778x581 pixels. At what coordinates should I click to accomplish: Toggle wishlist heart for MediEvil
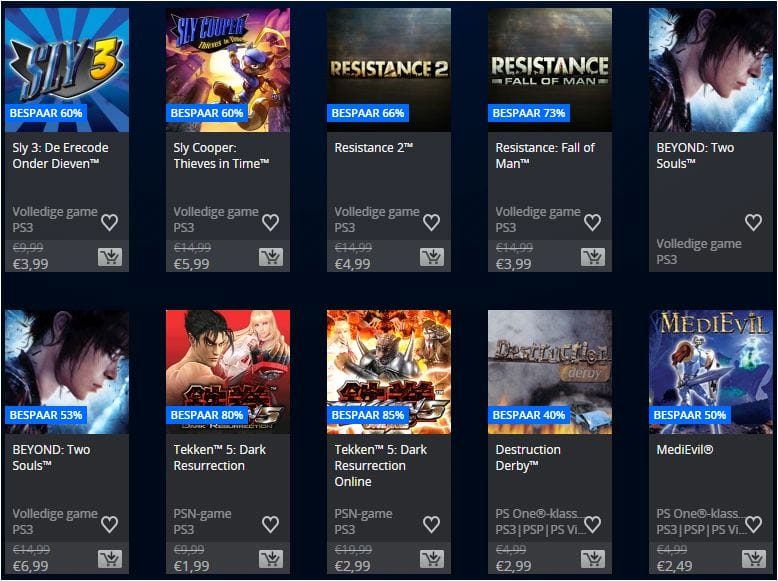coord(753,524)
